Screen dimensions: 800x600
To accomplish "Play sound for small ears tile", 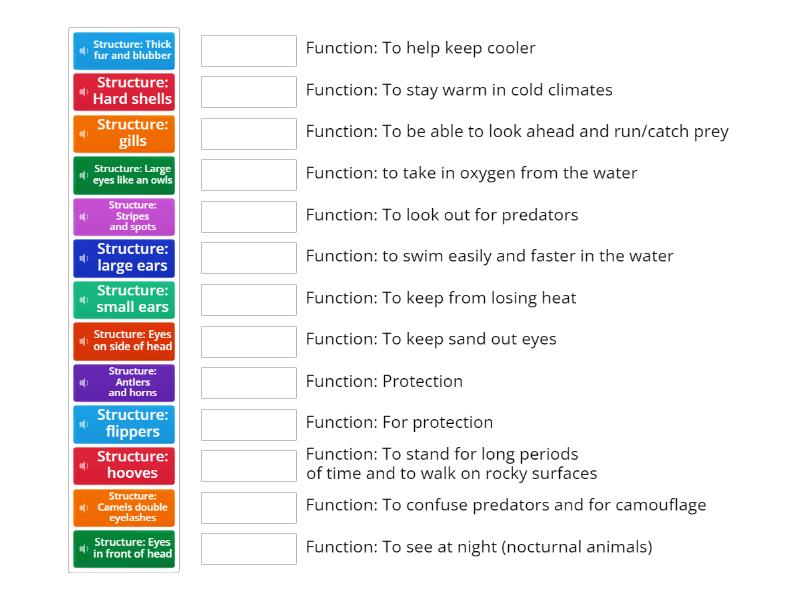I will (84, 300).
